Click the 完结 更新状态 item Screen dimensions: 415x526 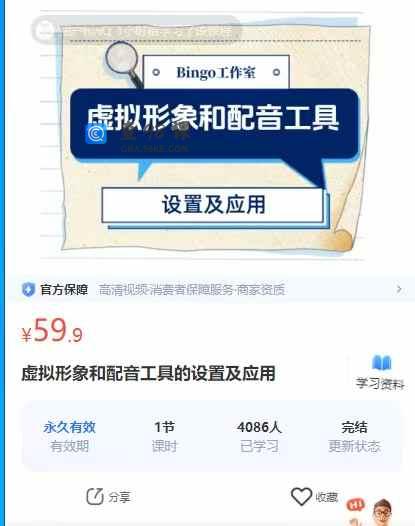tap(354, 436)
